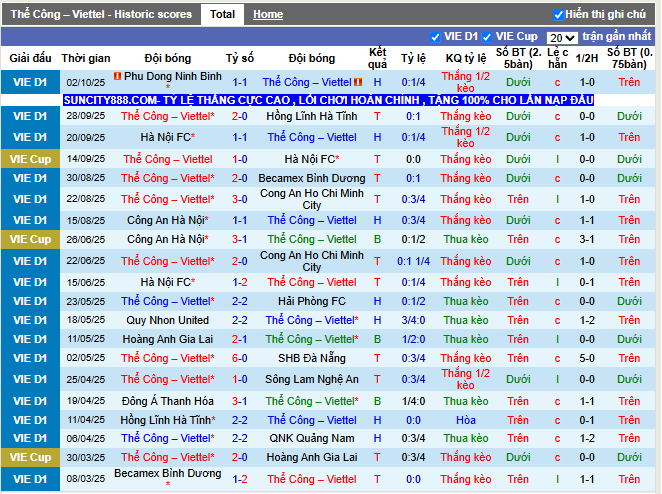Click the 2-1 score on 11/05/25 row
662x494 pixels.
click(239, 339)
